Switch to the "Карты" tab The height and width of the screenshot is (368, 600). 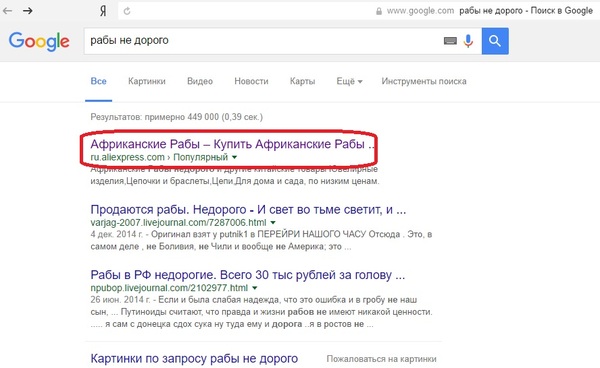(302, 81)
